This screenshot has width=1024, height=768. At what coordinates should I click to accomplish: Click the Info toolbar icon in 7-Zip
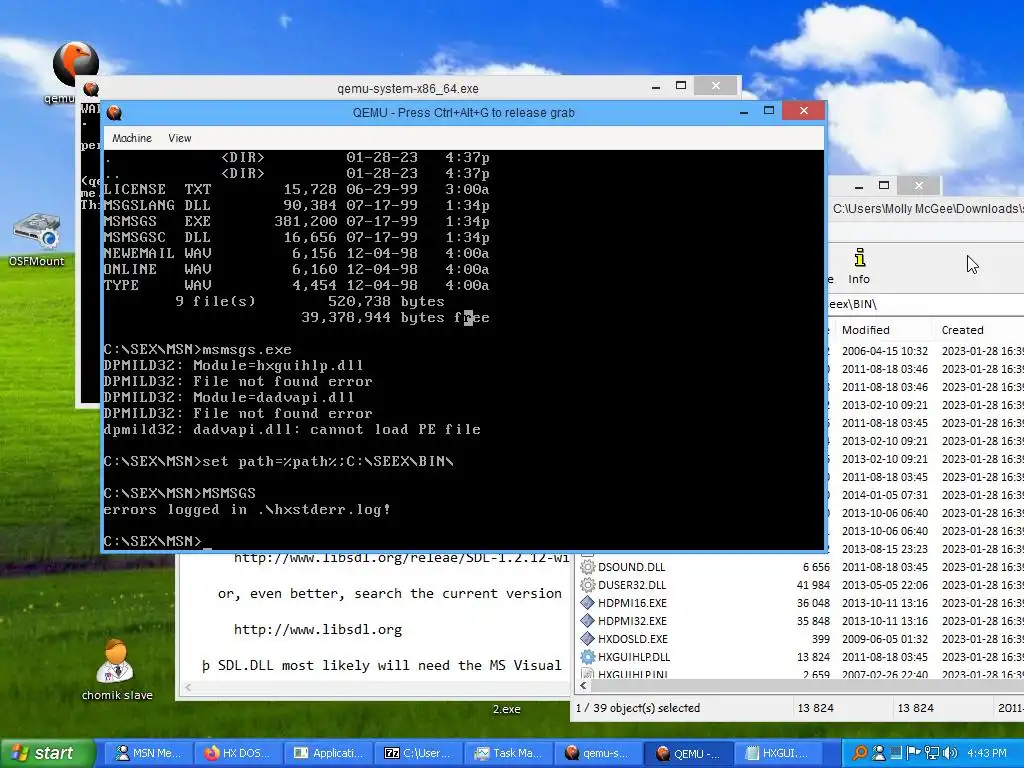coord(859,258)
